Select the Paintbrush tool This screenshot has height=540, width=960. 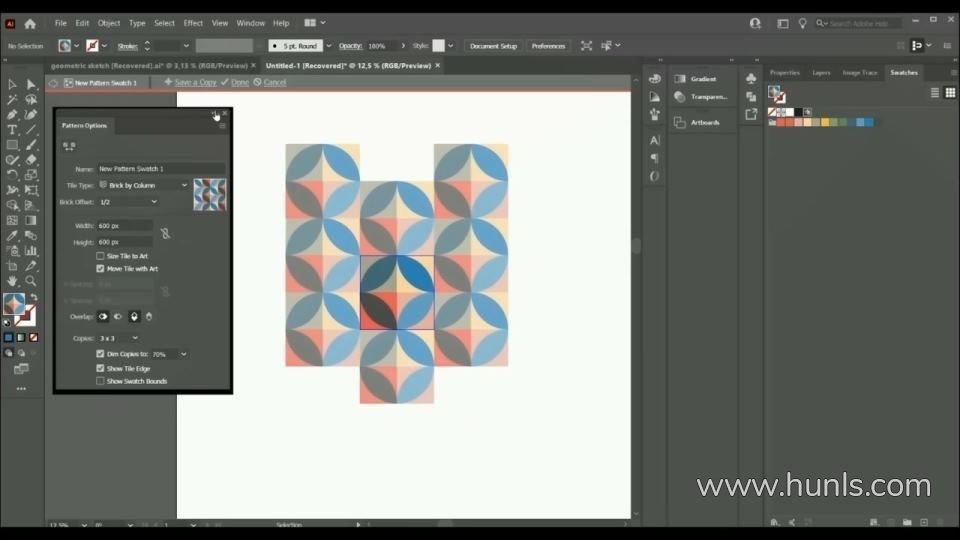tap(31, 145)
